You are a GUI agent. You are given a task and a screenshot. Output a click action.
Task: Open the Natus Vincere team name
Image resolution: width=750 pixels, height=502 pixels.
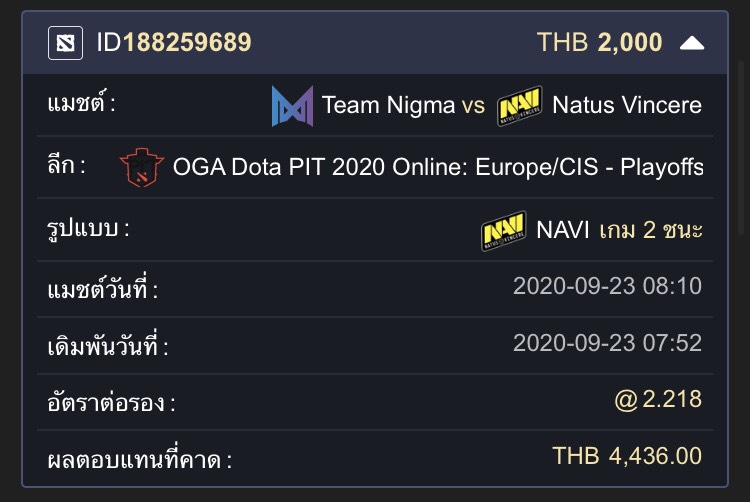[627, 105]
